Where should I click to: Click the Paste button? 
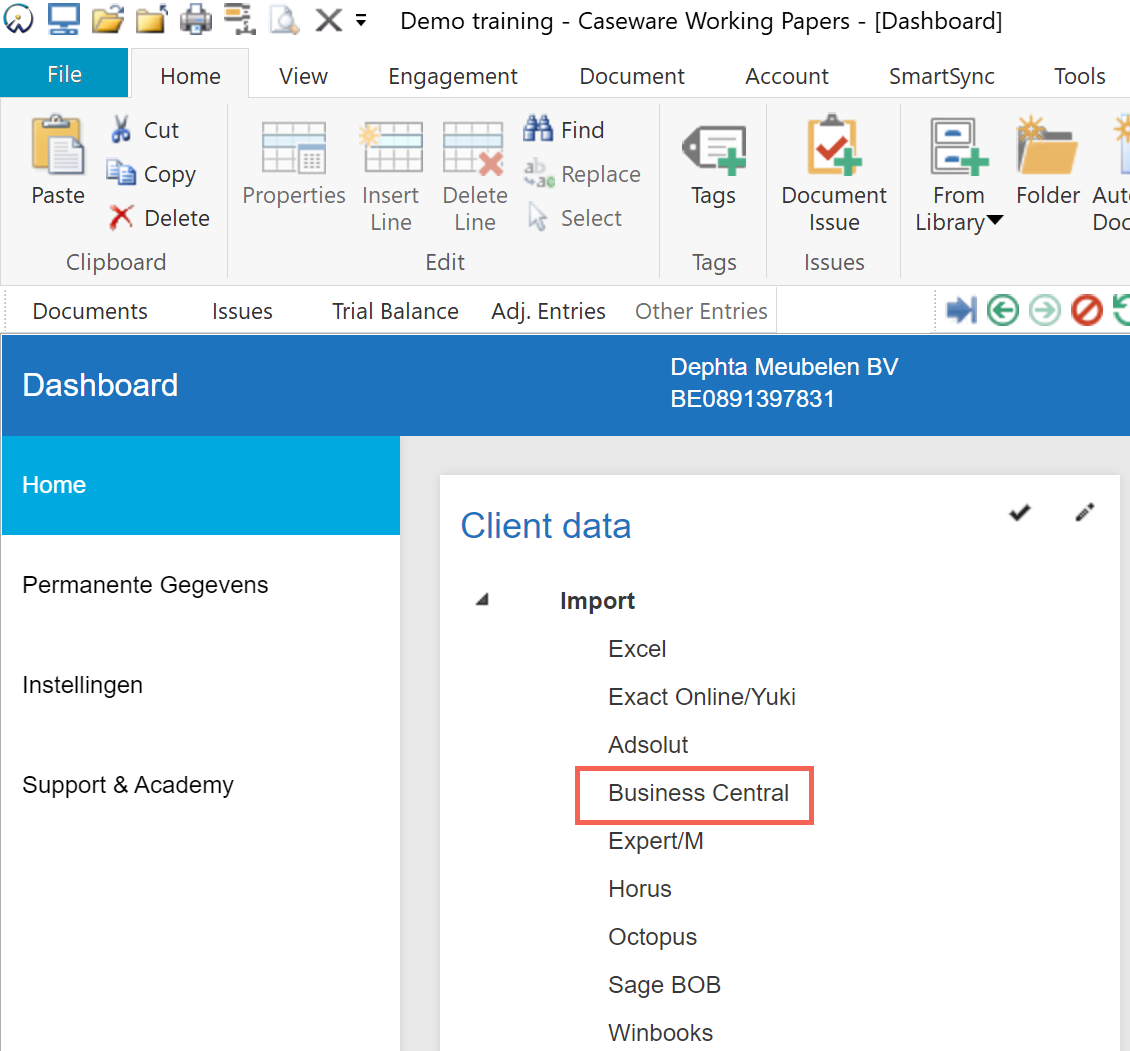tap(58, 161)
